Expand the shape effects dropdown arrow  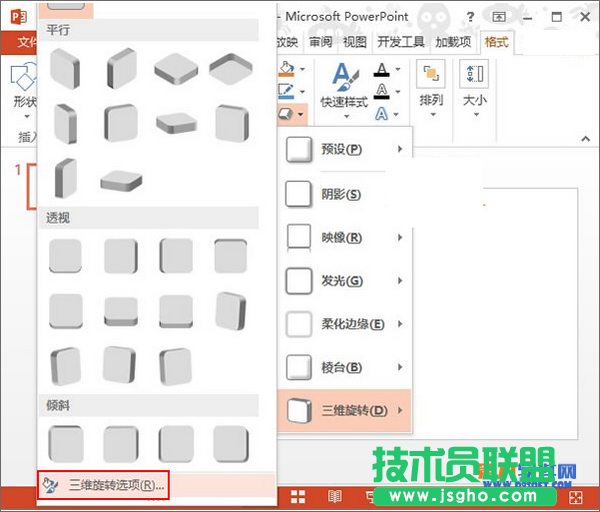tap(301, 114)
